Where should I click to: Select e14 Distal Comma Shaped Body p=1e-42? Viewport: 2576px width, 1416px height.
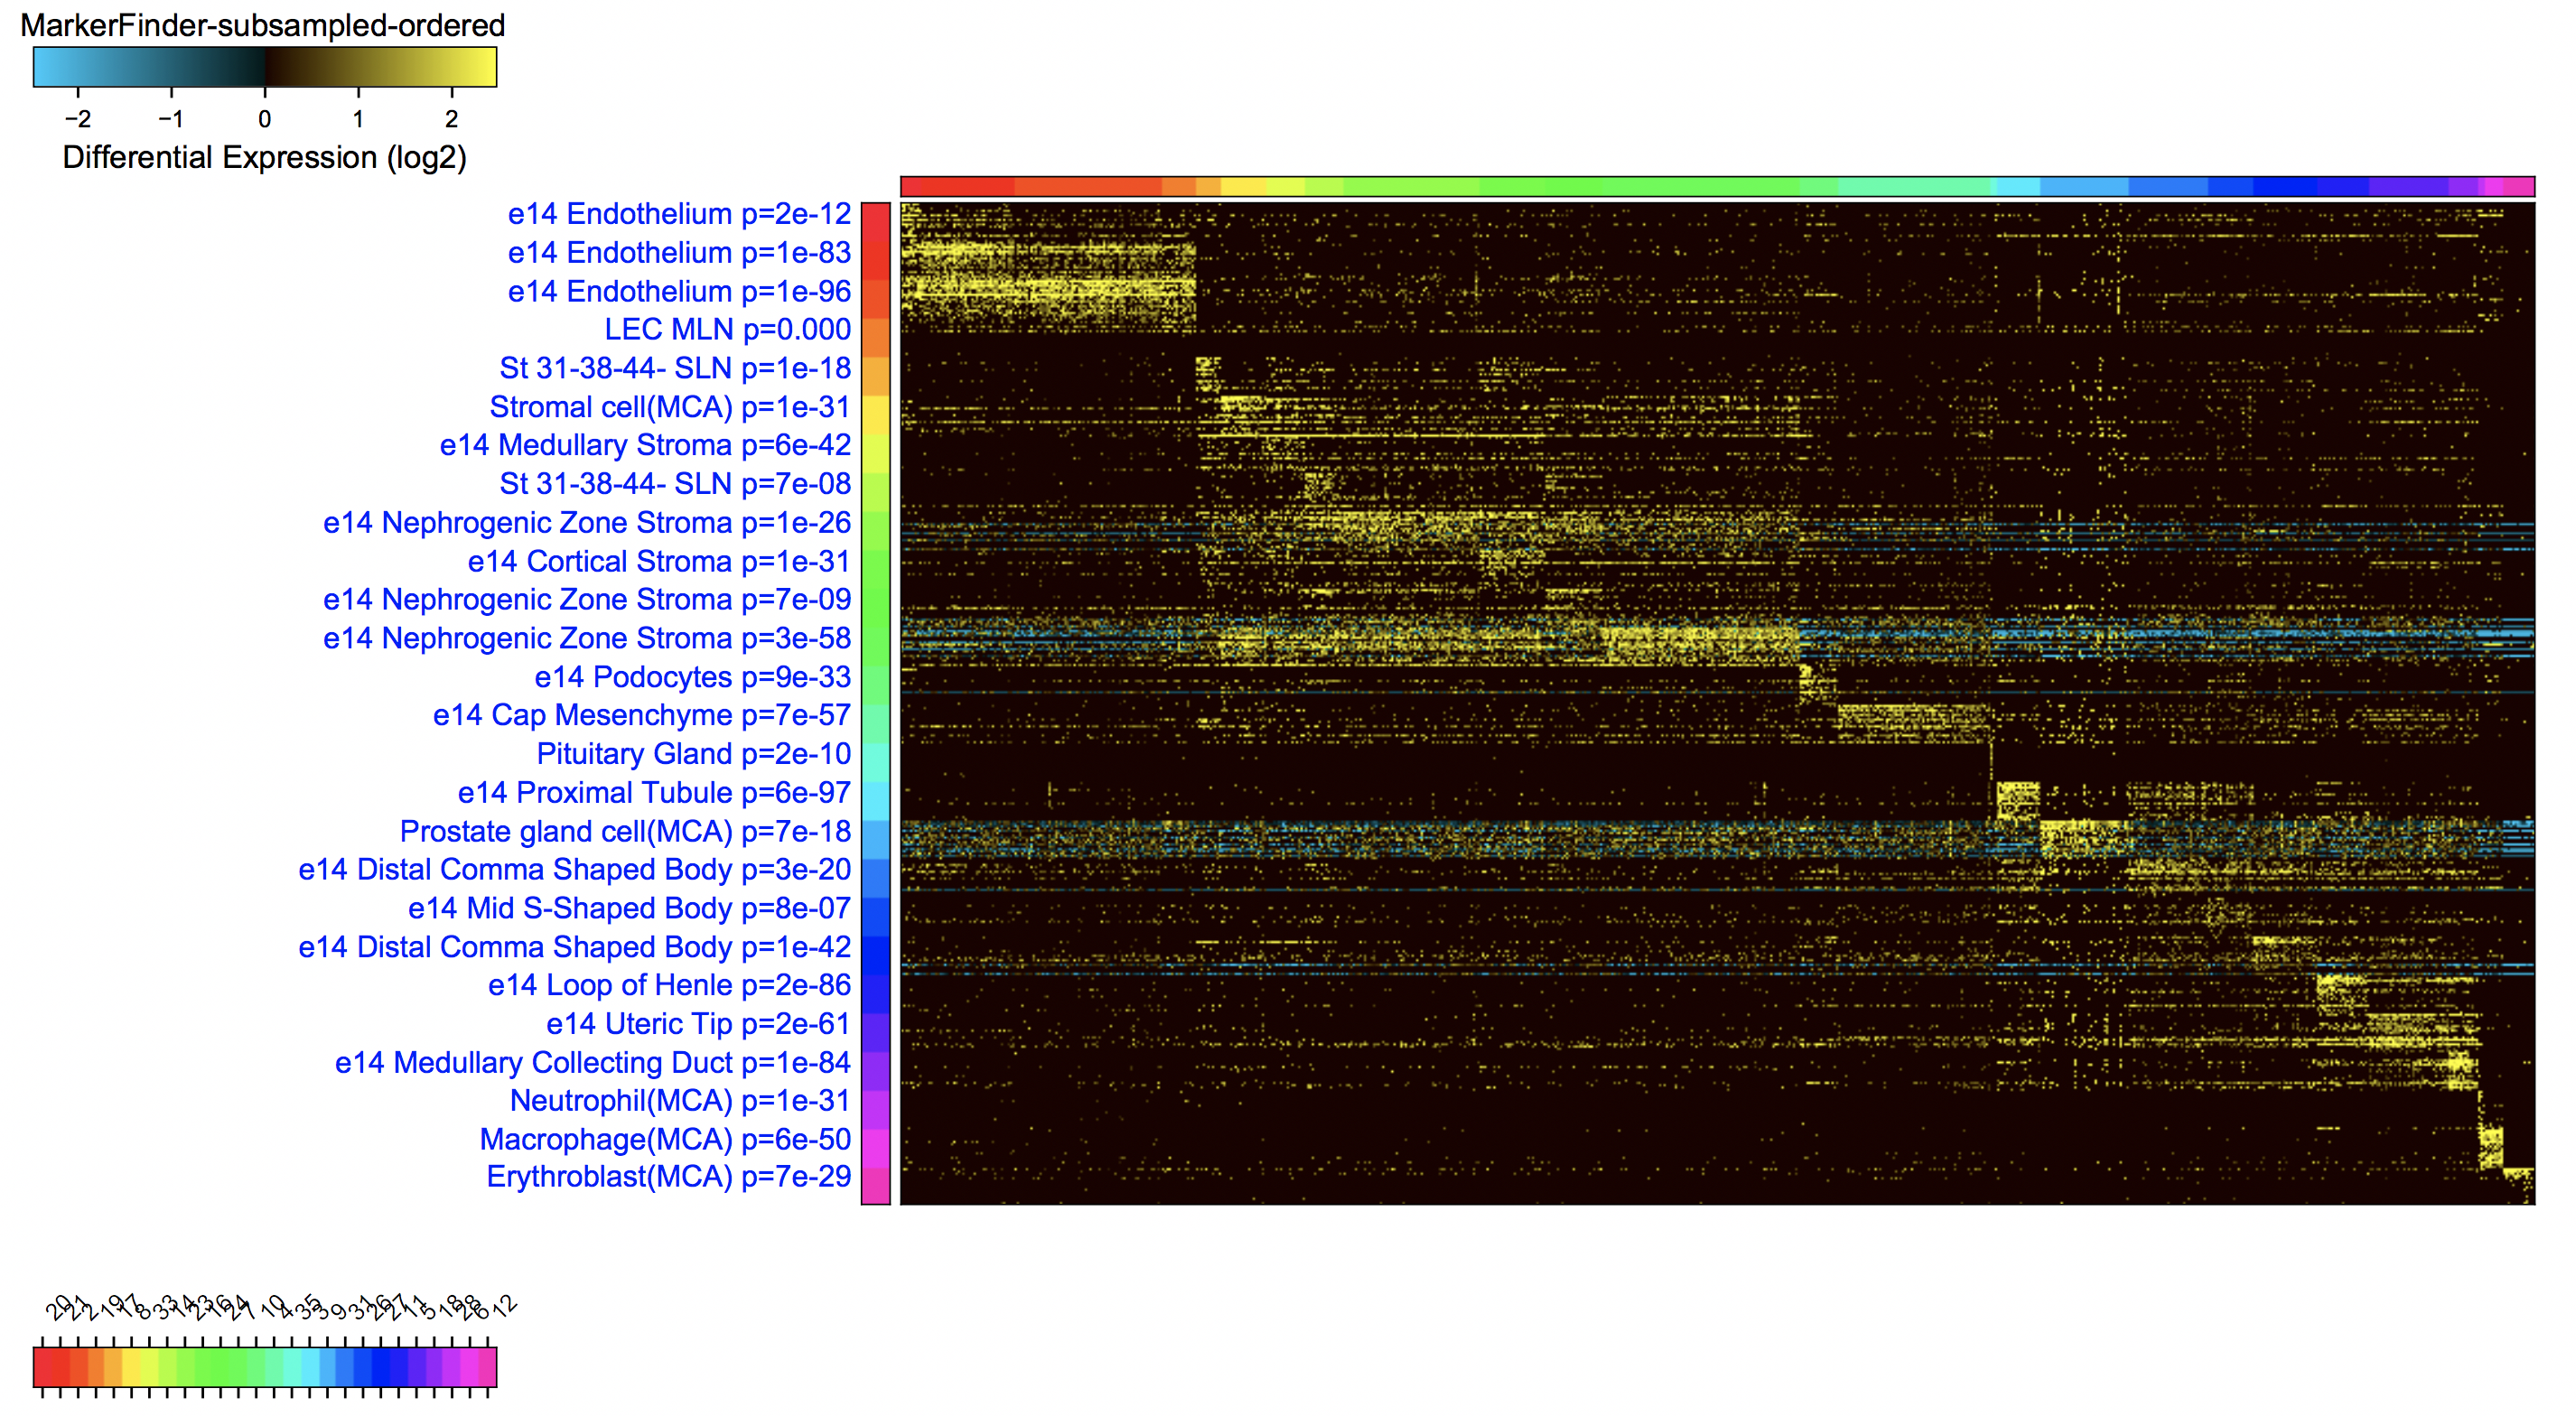[574, 947]
